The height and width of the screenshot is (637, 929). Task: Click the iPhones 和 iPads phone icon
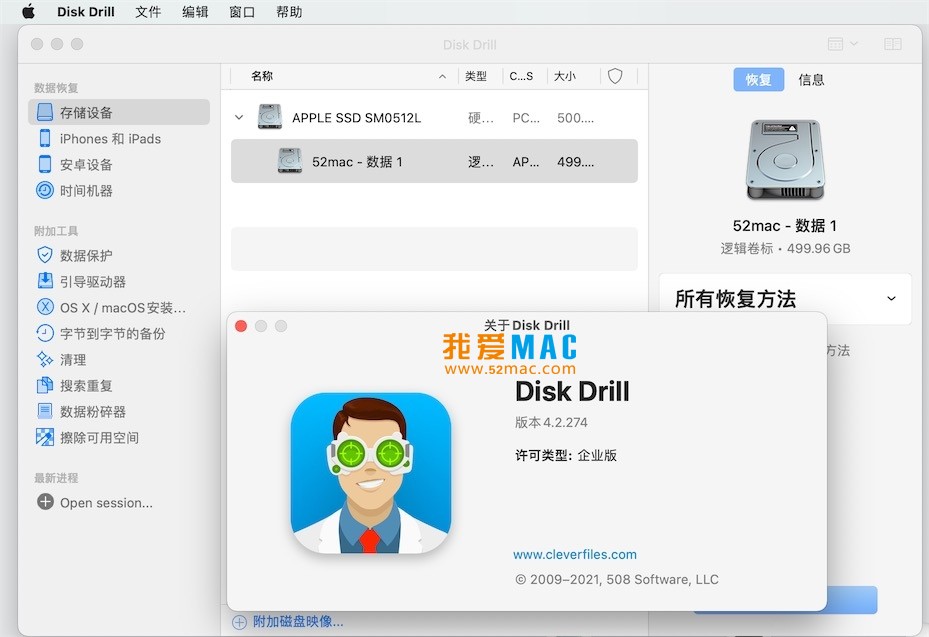tap(45, 138)
